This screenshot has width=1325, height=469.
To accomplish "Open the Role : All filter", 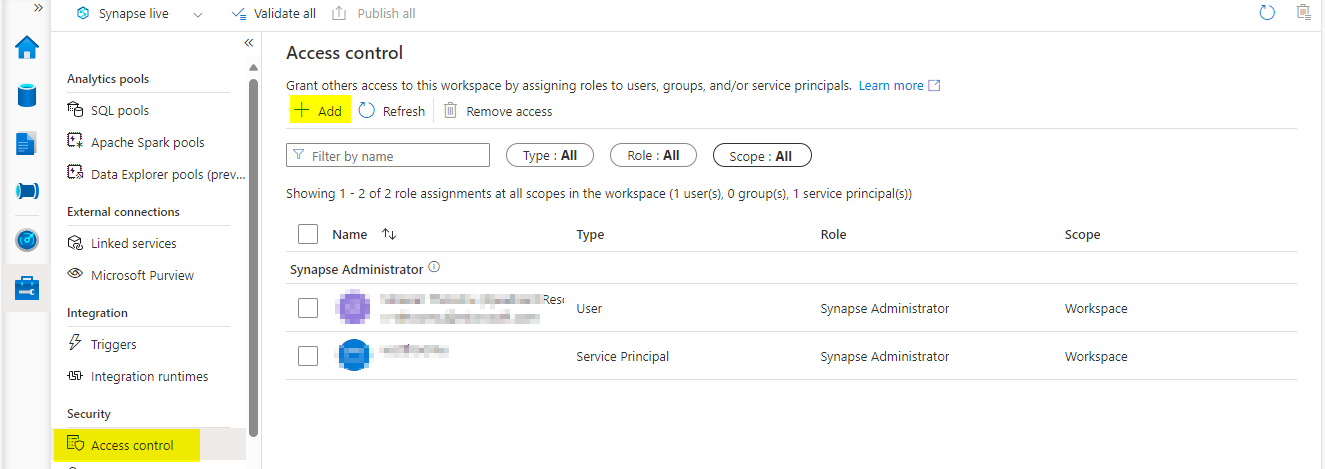I will [x=654, y=156].
